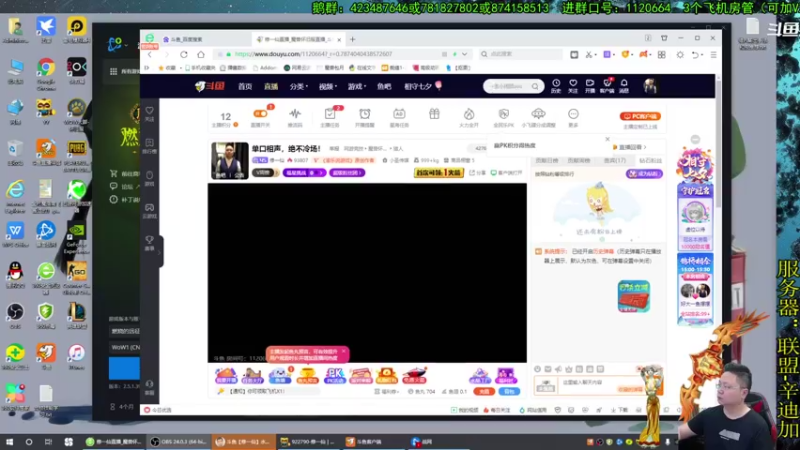Open the 首页 home menu item
The height and width of the screenshot is (450, 800).
click(245, 87)
